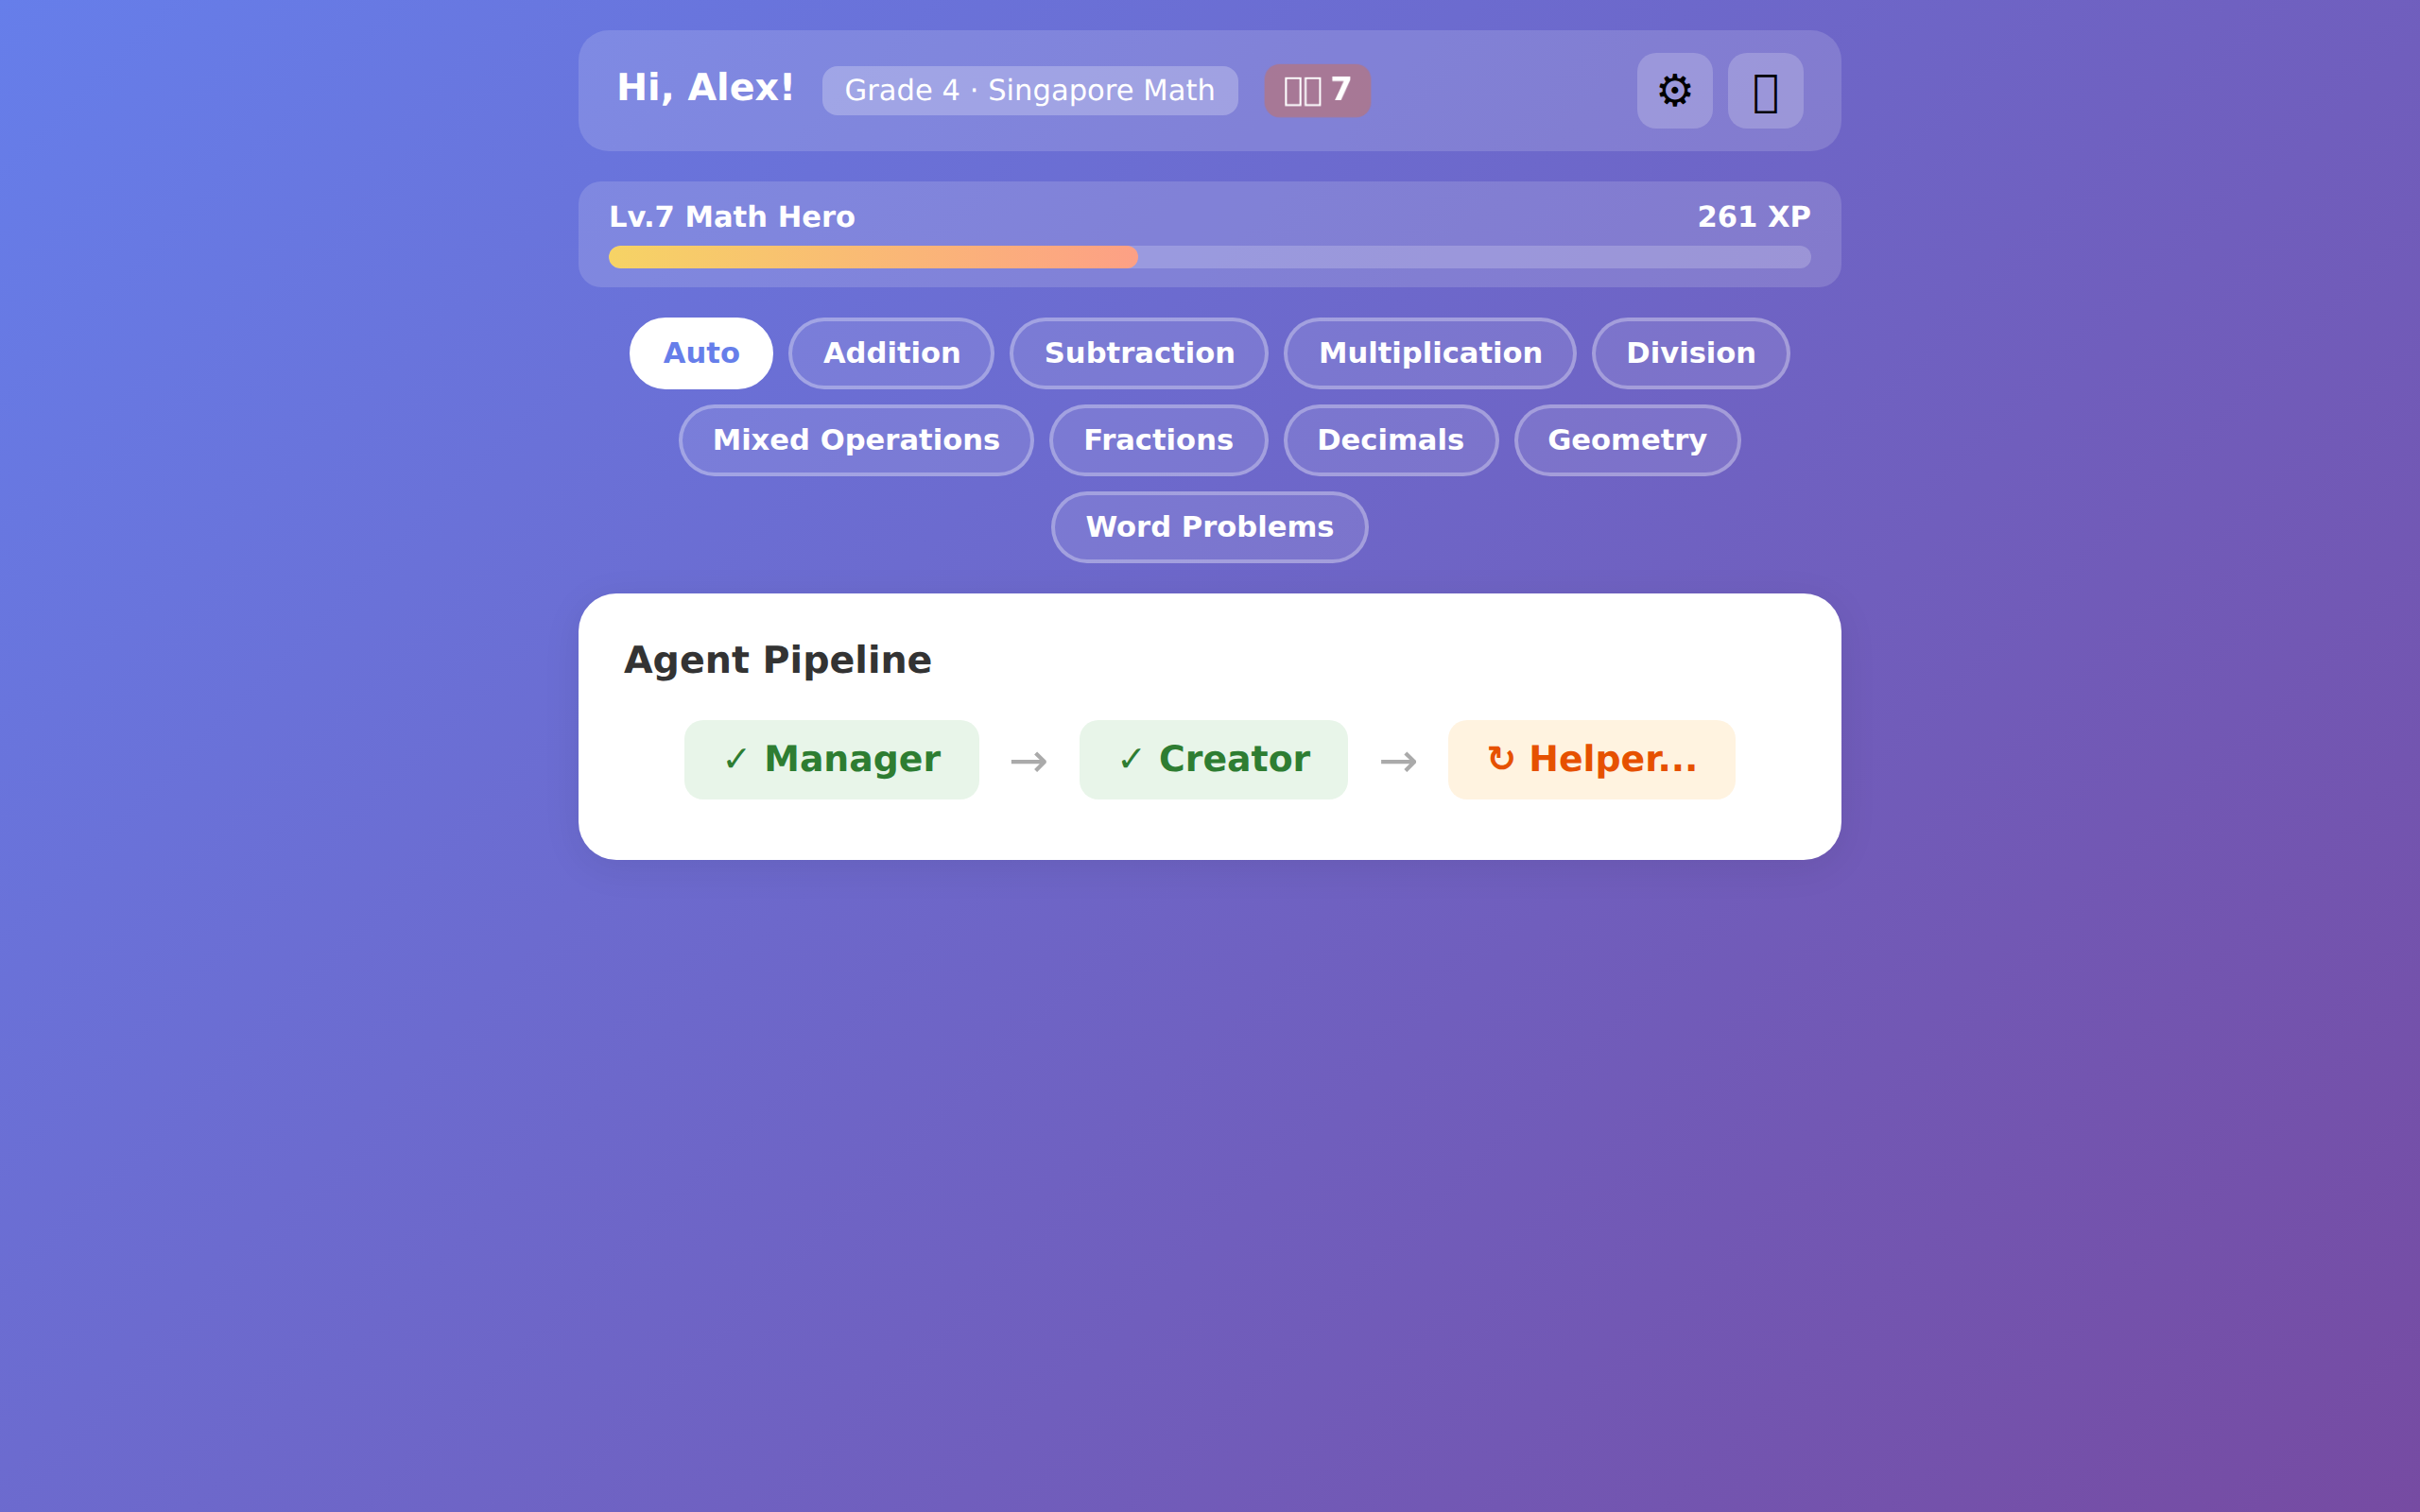Click the arrow between Creator and Helper
Screen dimensions: 2420x1512
coord(1397,760)
